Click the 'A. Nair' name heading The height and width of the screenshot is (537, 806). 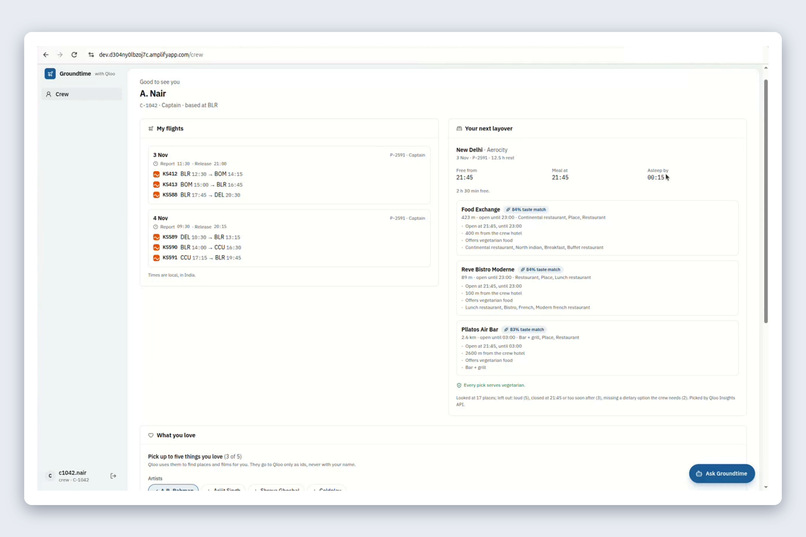153,94
